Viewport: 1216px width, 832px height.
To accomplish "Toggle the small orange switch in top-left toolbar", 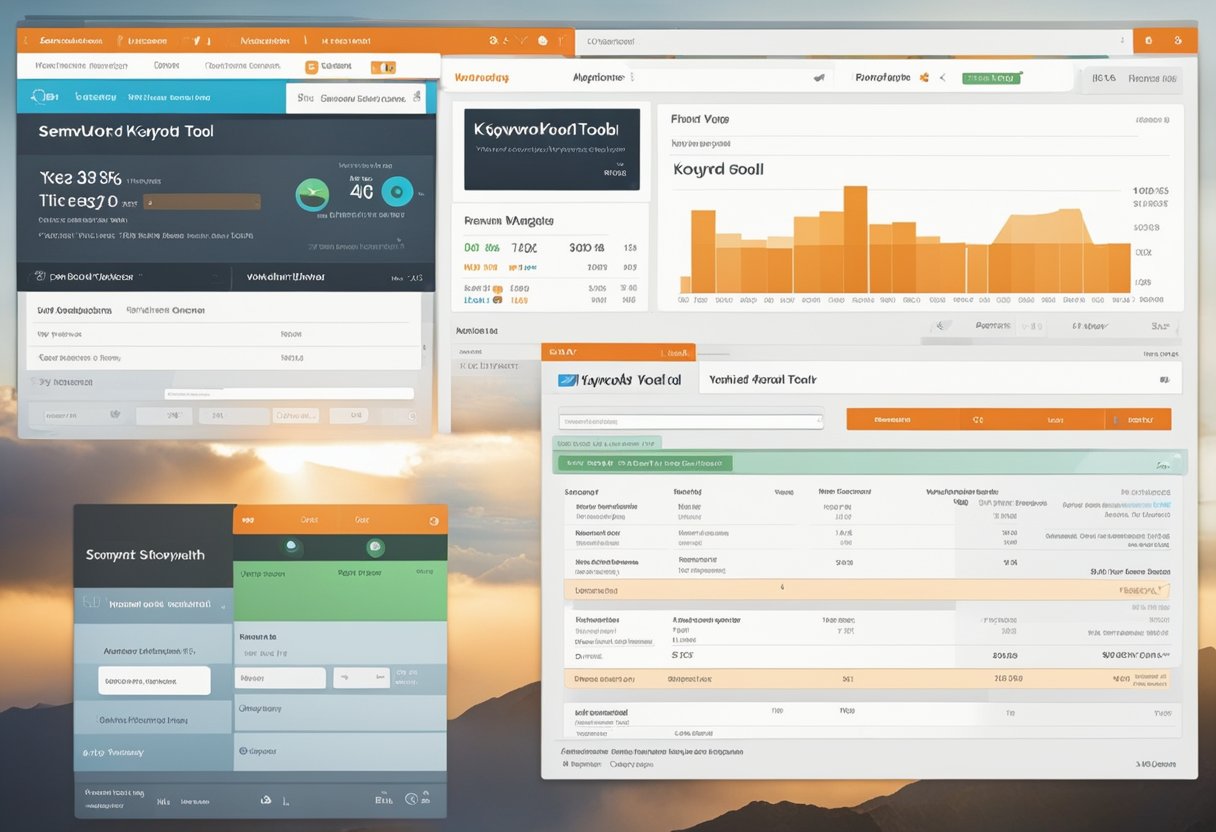I will (x=383, y=67).
